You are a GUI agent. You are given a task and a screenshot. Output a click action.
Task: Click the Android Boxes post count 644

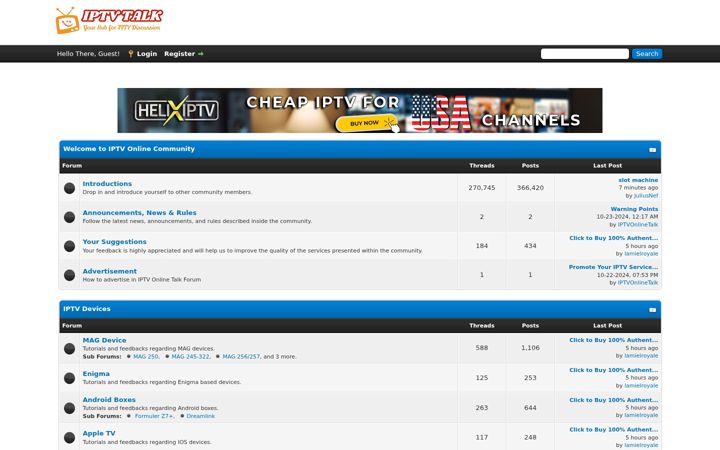[530, 408]
